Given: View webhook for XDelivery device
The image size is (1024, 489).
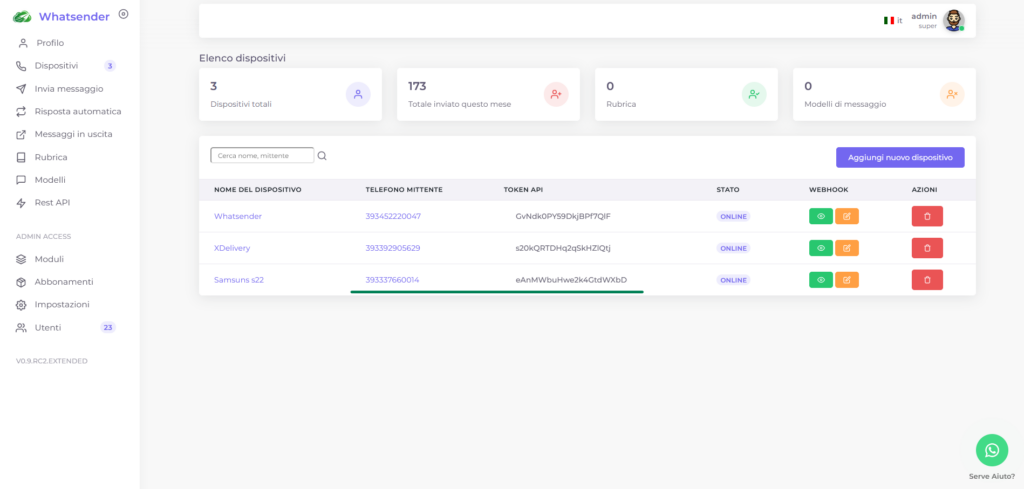Looking at the screenshot, I should coord(821,248).
